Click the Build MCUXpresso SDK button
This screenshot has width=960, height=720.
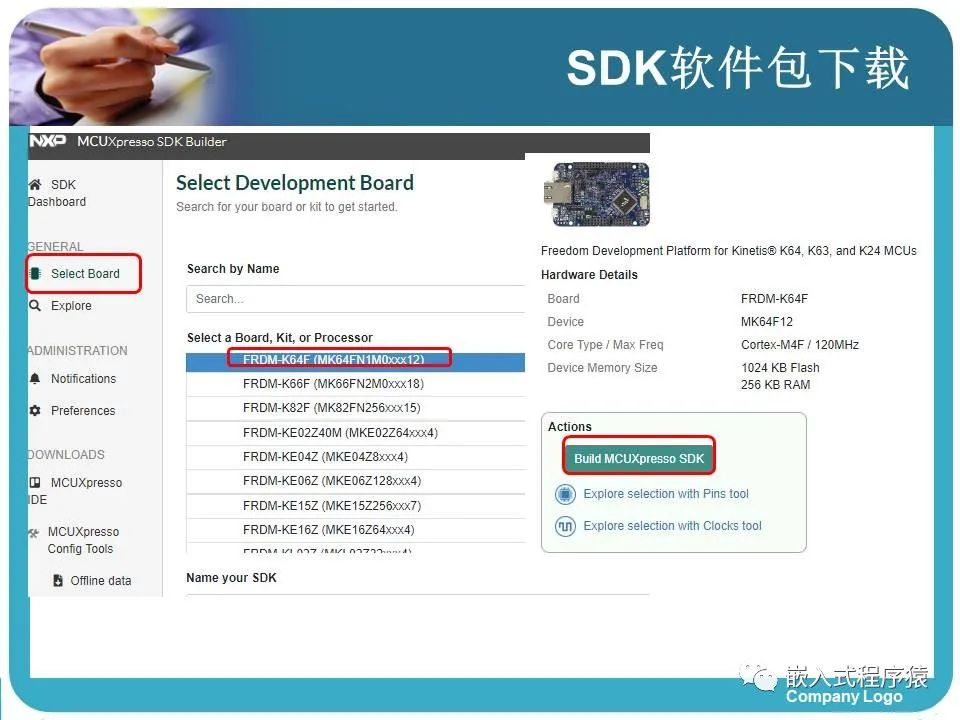pos(639,459)
